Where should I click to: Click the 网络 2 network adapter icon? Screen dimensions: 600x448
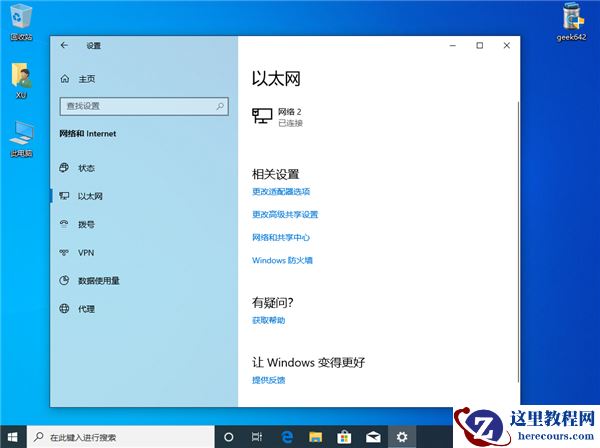tap(262, 116)
